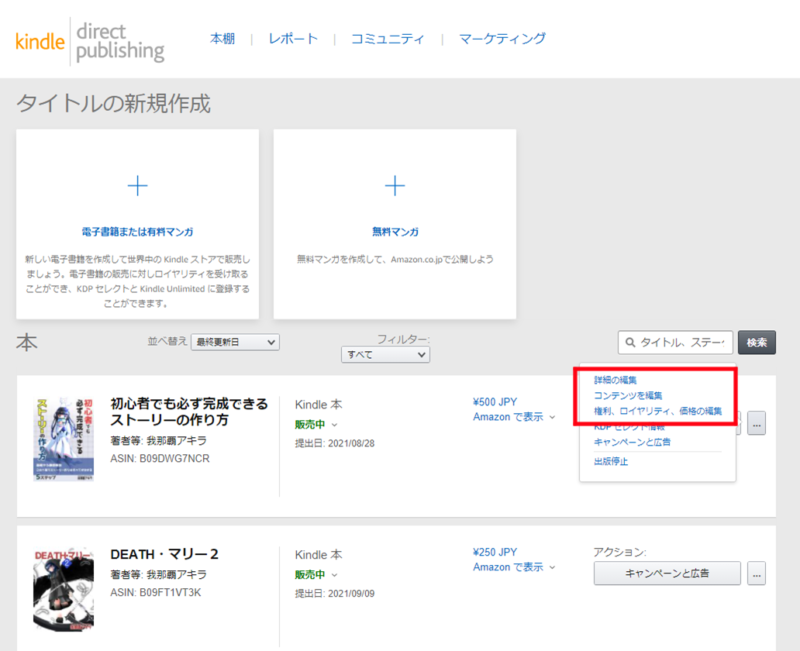
Task: Click the Kindle Direct Publishing logo
Action: [x=90, y=41]
